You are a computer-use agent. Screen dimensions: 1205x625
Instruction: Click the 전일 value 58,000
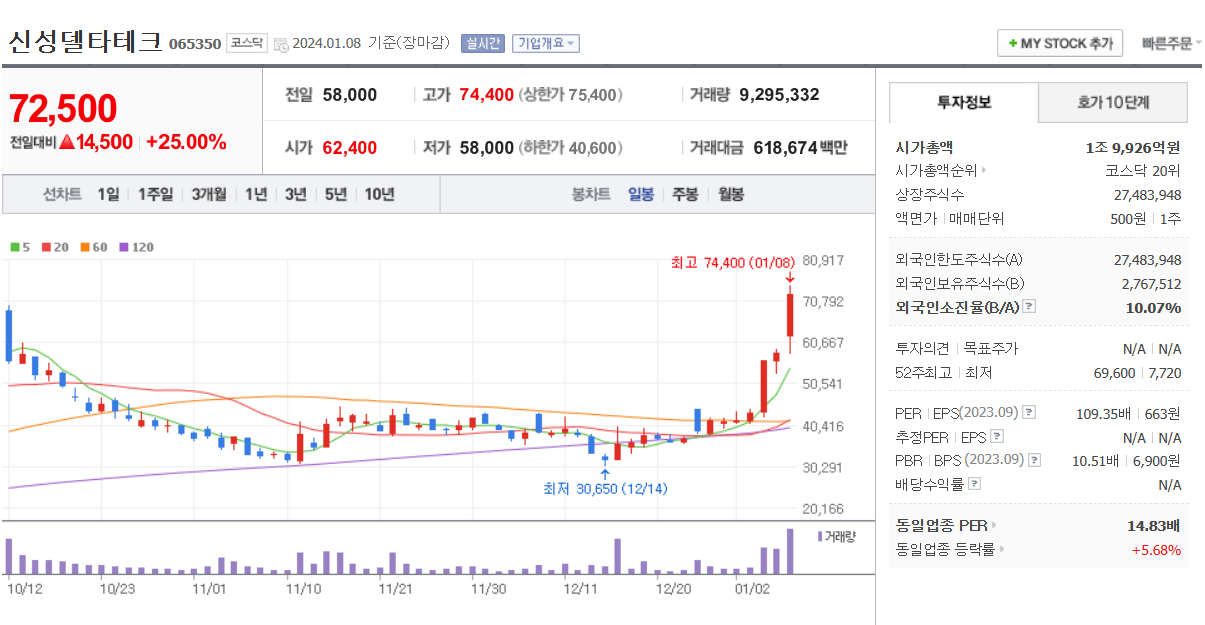(350, 95)
